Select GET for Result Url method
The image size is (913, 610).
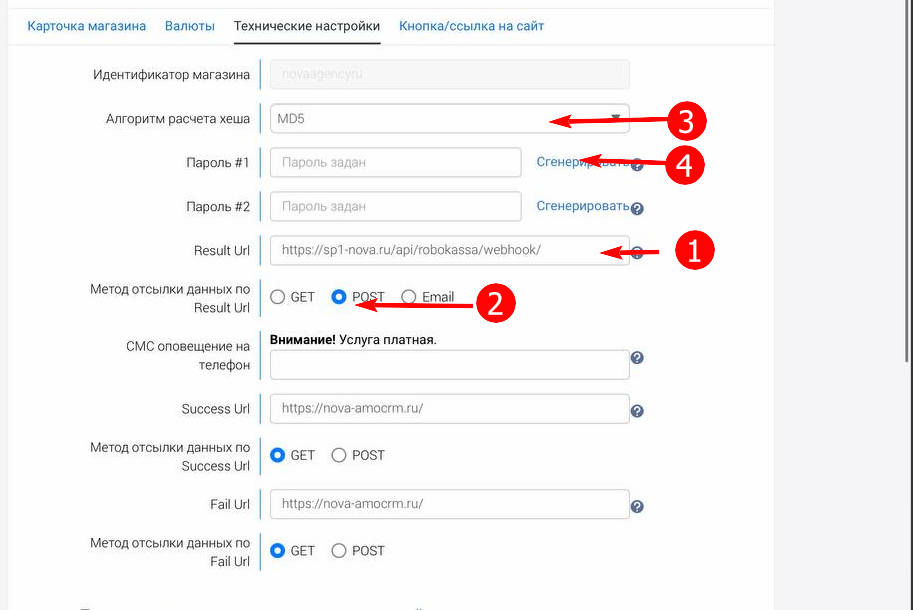278,297
